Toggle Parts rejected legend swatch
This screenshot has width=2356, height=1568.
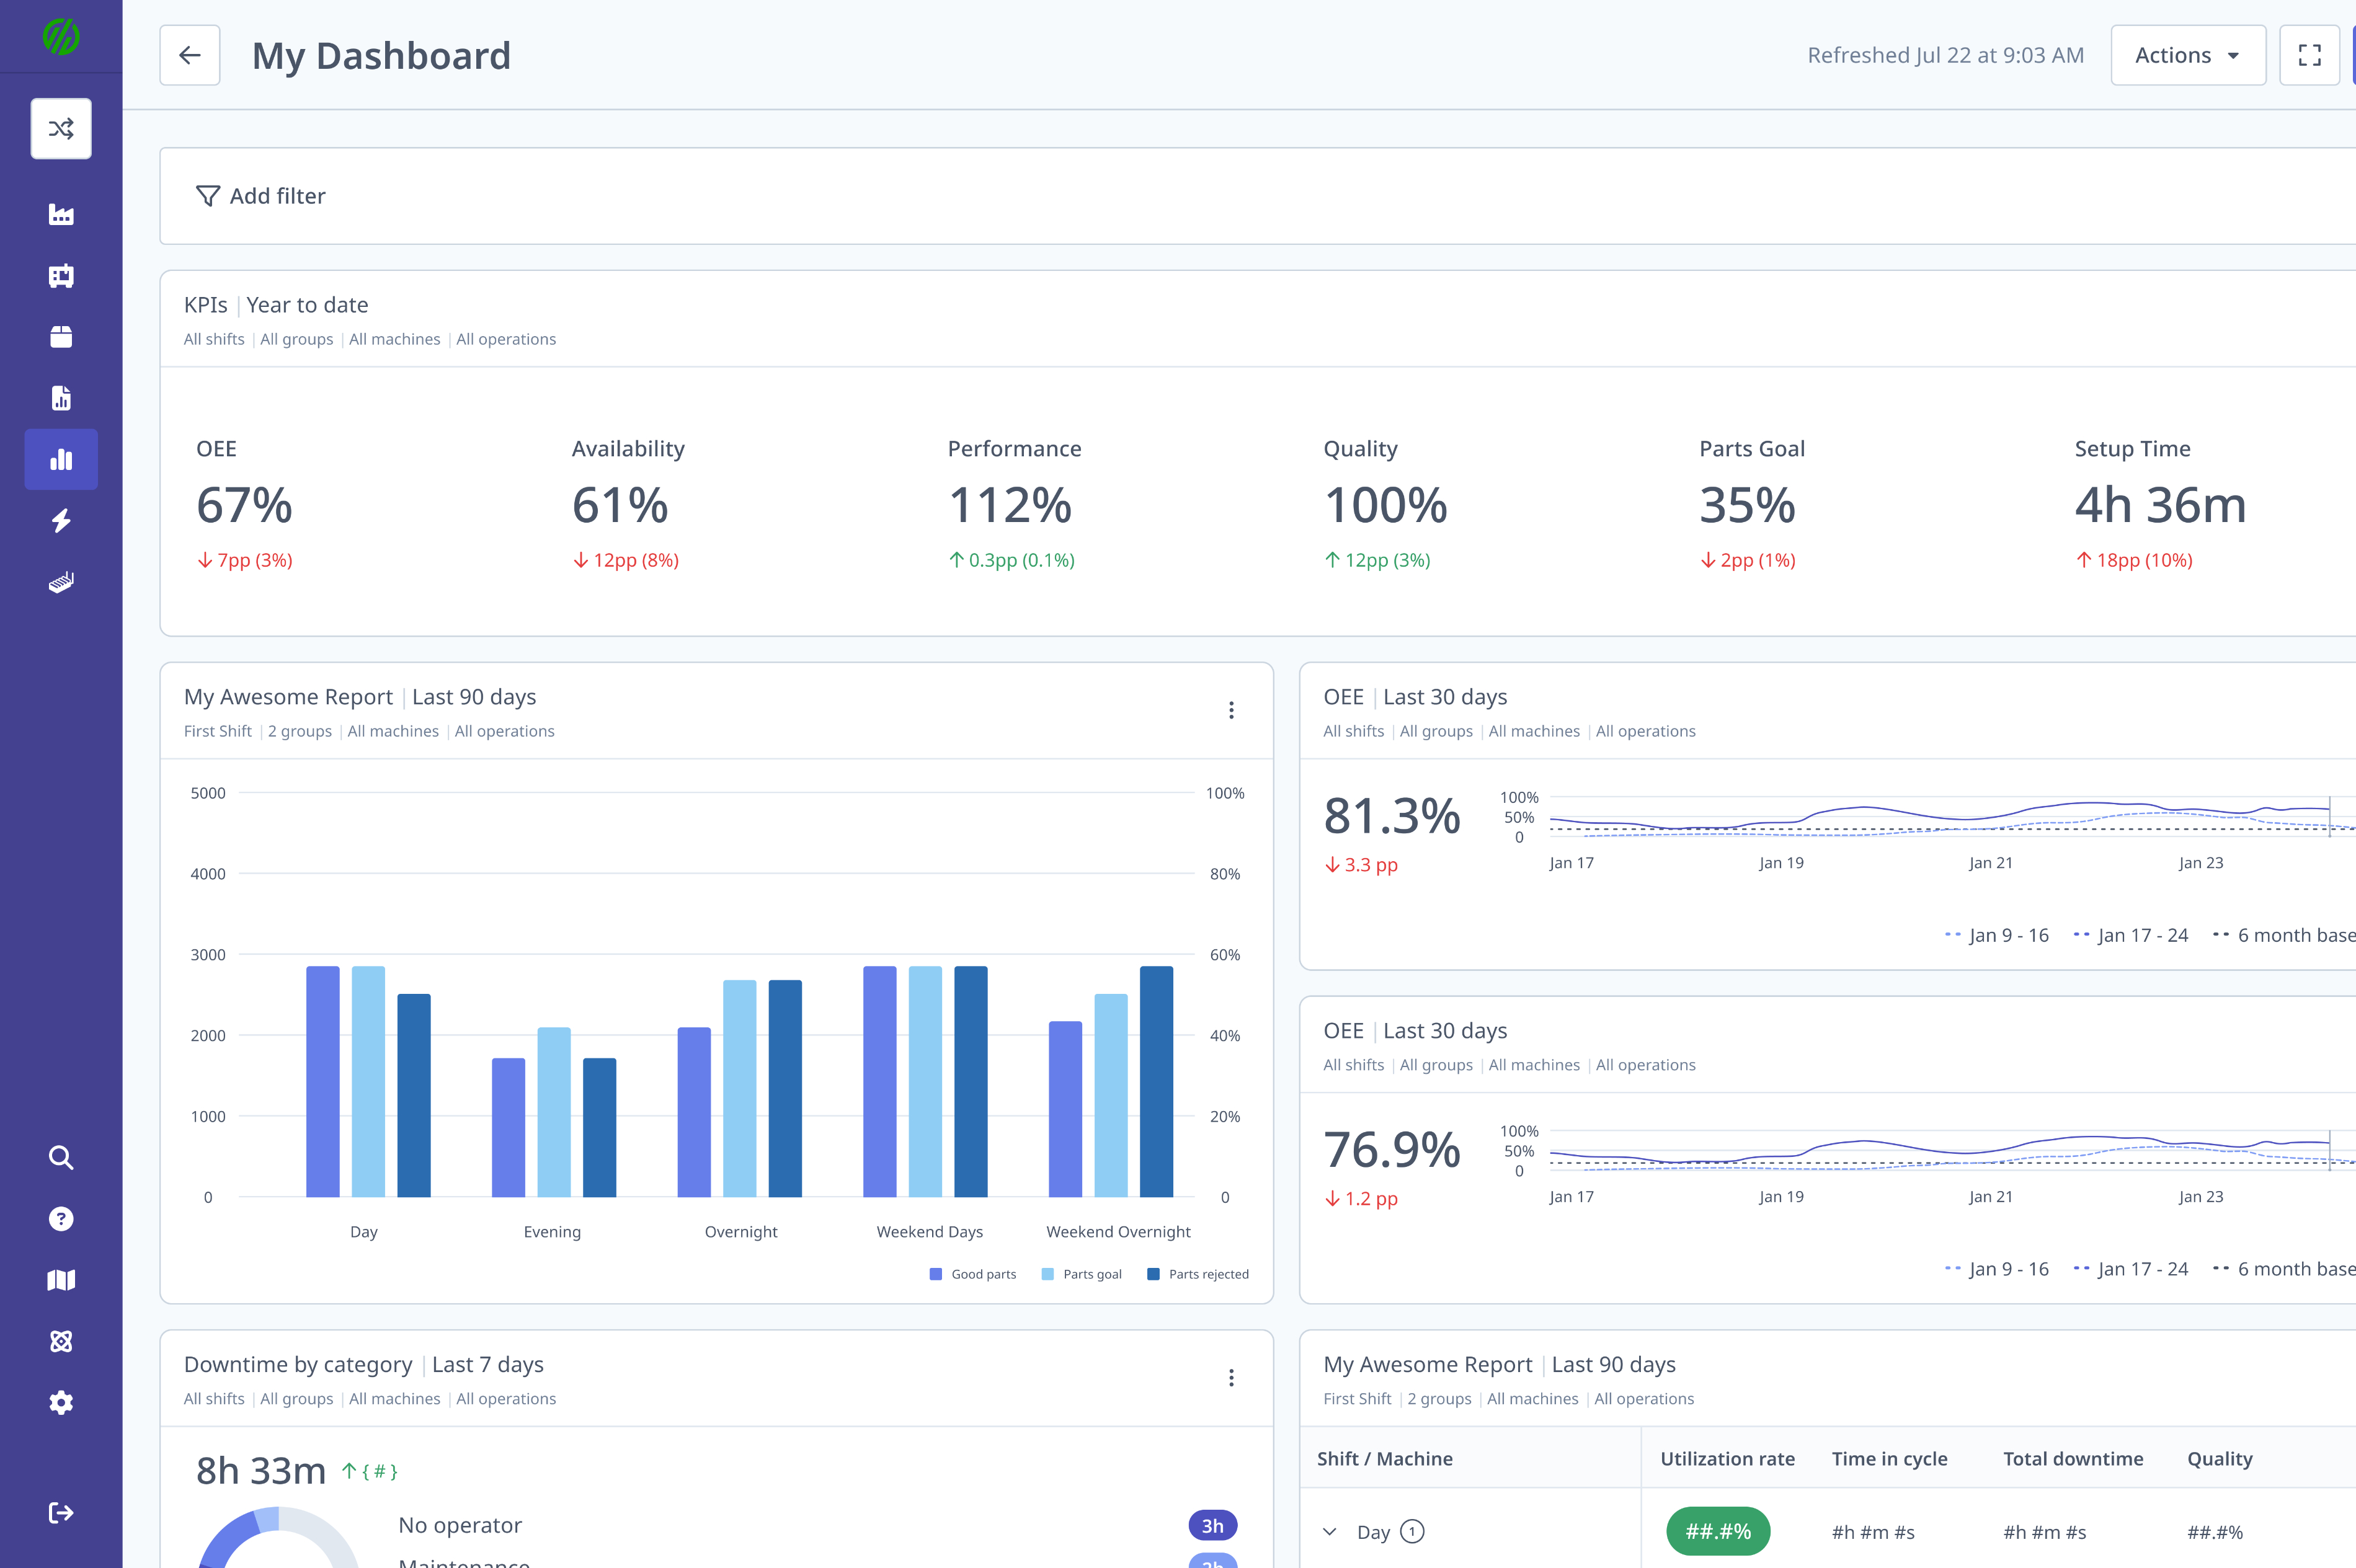[x=1153, y=1274]
